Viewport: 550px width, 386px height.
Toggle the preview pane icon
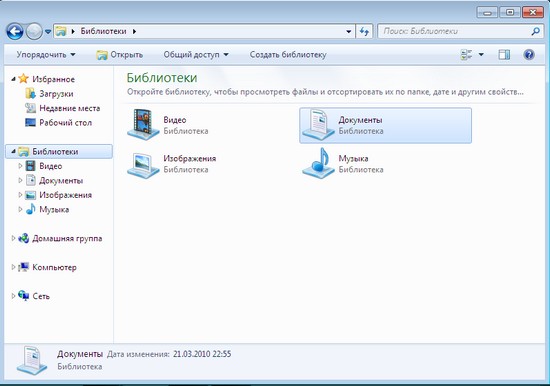[x=504, y=54]
